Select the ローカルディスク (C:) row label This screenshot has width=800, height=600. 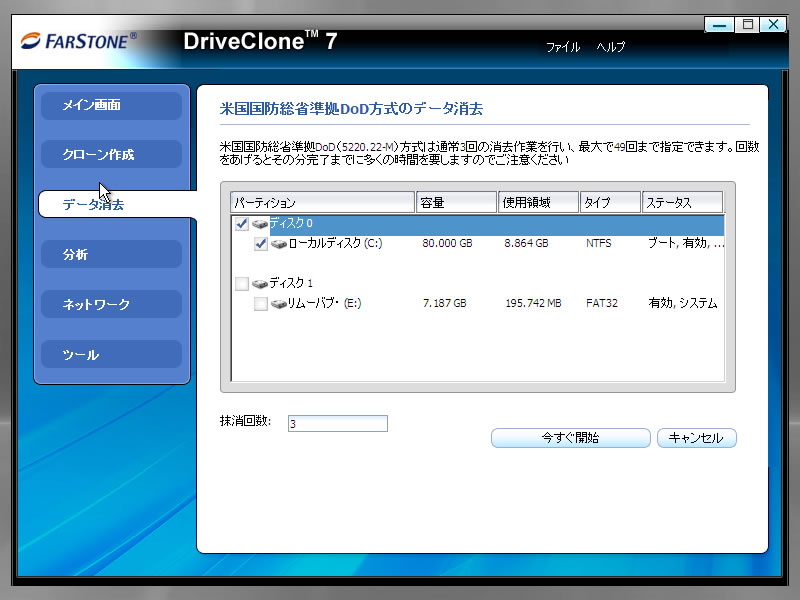(x=335, y=243)
